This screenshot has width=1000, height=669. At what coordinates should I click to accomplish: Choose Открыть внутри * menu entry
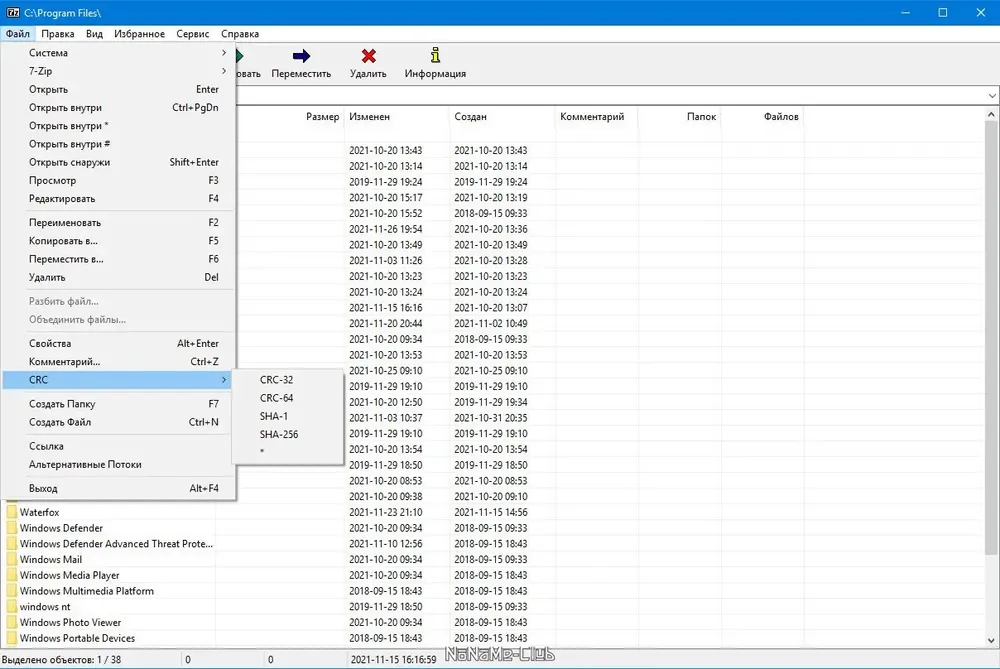(x=119, y=126)
